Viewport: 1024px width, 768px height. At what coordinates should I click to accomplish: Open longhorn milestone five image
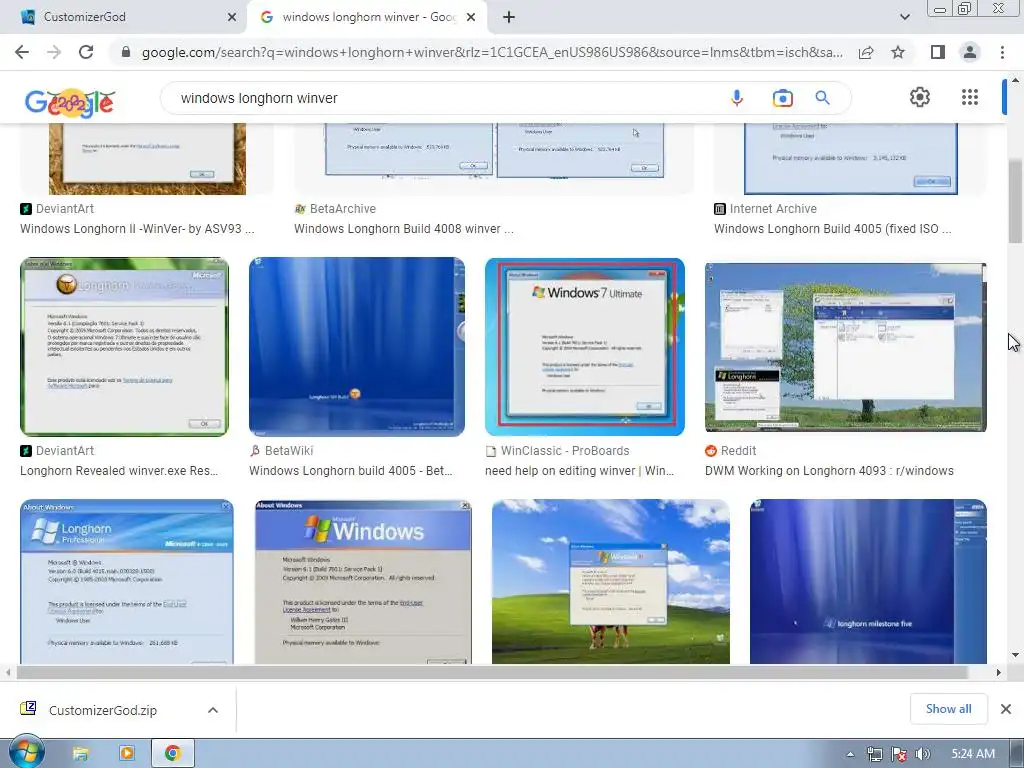click(x=868, y=582)
